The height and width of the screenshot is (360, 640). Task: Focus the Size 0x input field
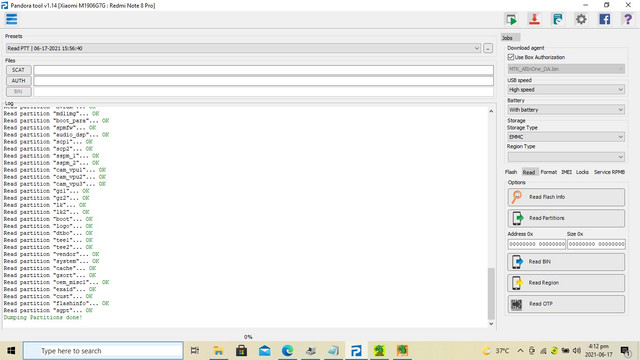coord(596,244)
